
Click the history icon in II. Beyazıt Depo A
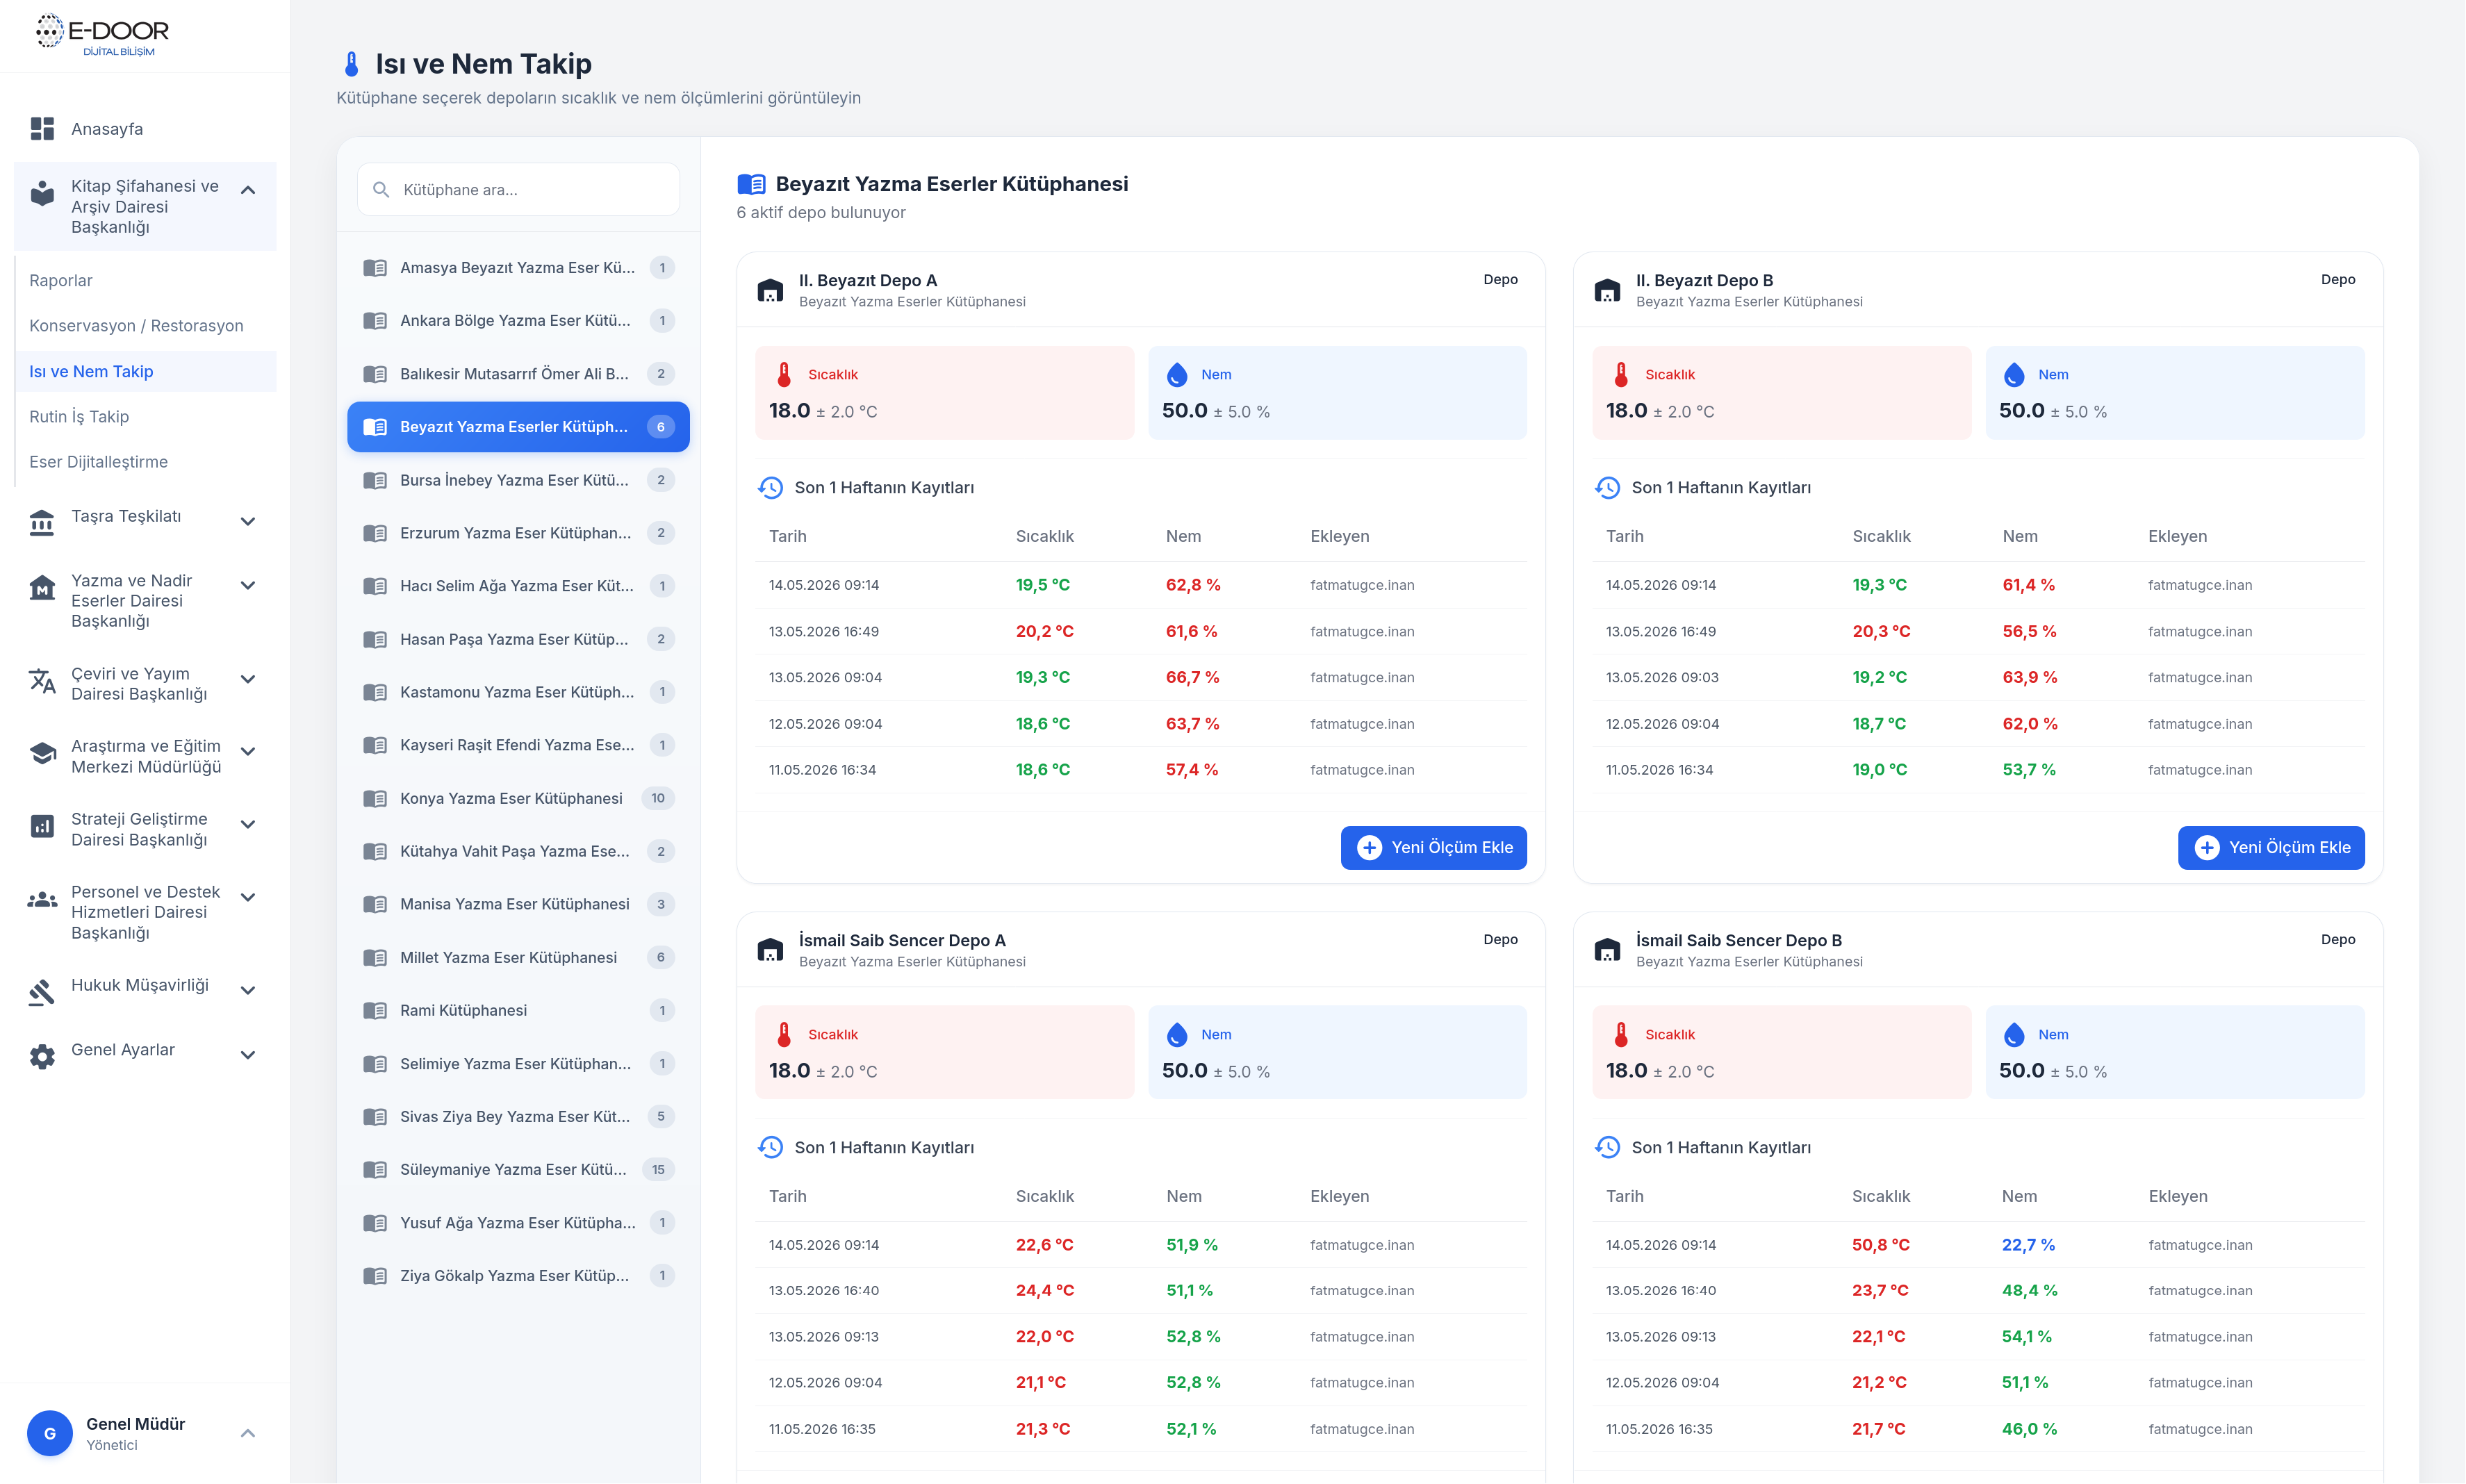click(770, 488)
